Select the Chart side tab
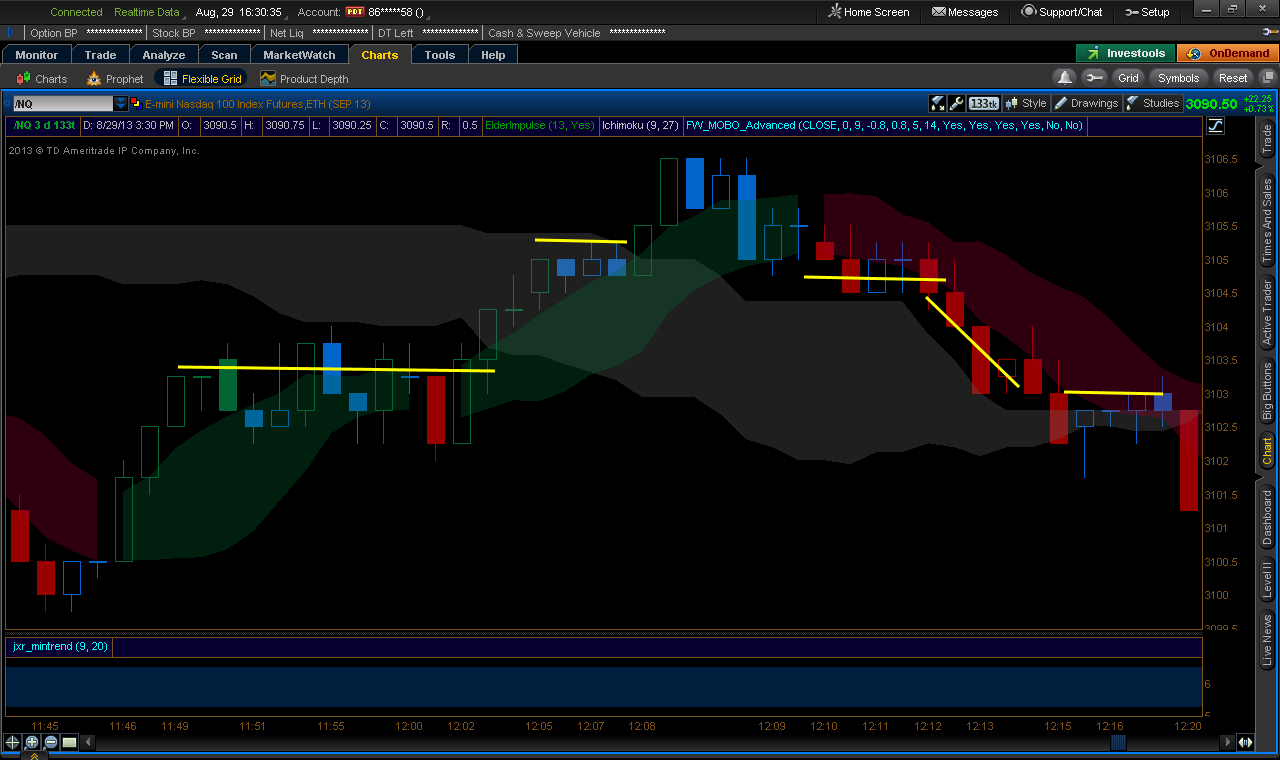Screen dimensions: 1280x760 (x=1267, y=452)
